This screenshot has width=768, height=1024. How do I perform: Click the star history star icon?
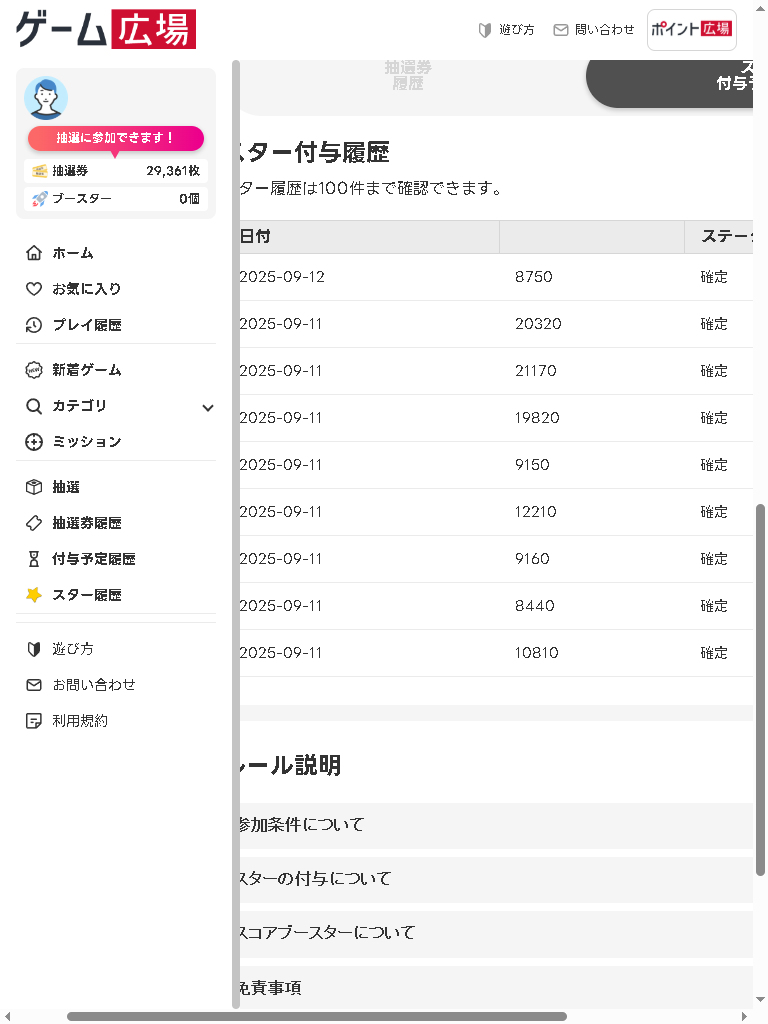point(34,595)
